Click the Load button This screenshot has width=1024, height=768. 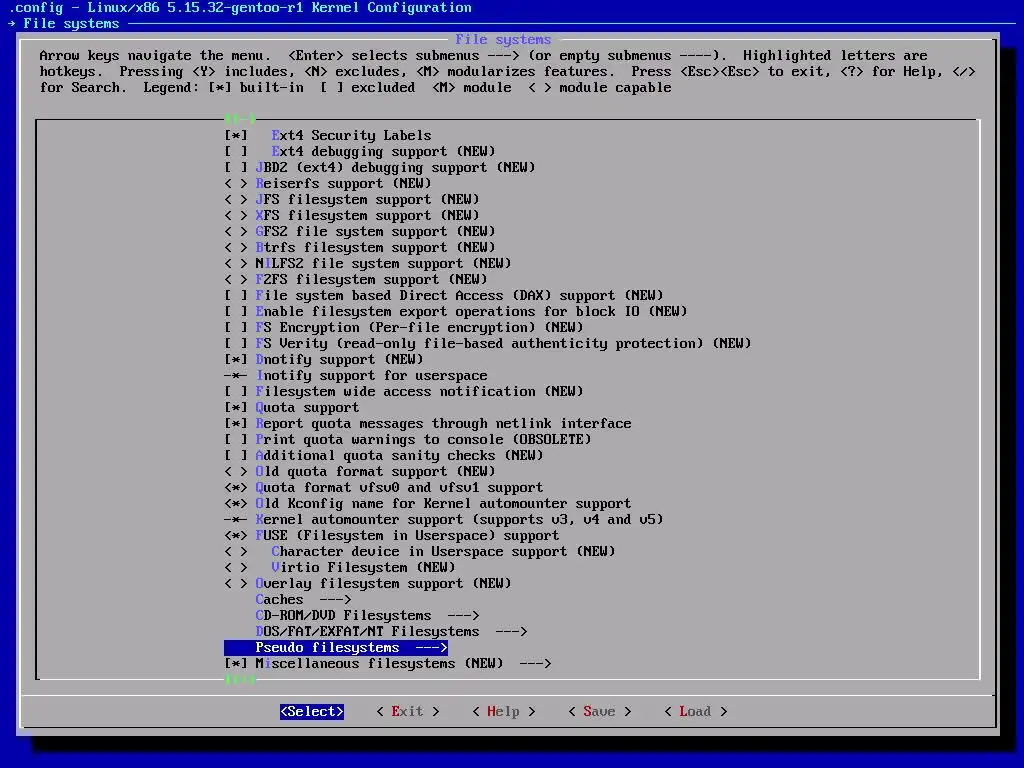coord(696,711)
